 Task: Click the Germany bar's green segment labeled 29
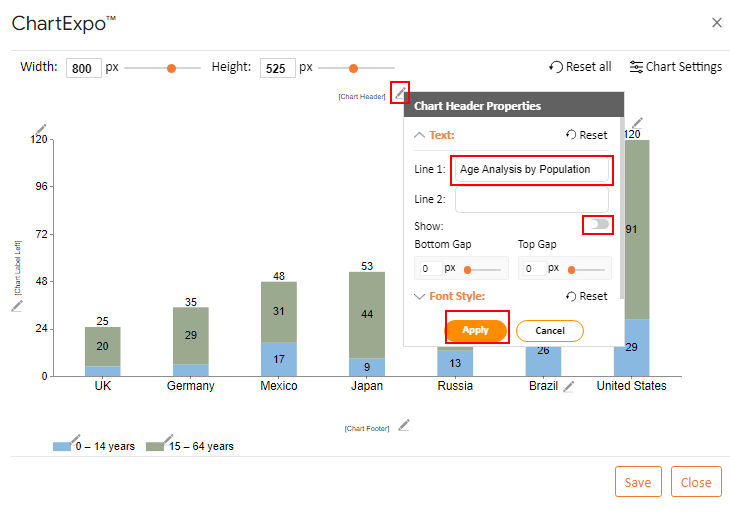pyautogui.click(x=191, y=335)
